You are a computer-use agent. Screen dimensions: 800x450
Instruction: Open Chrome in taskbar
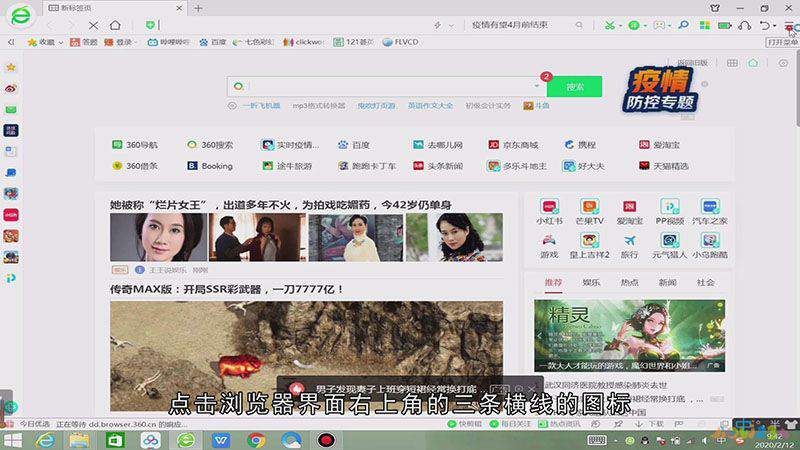(256, 440)
